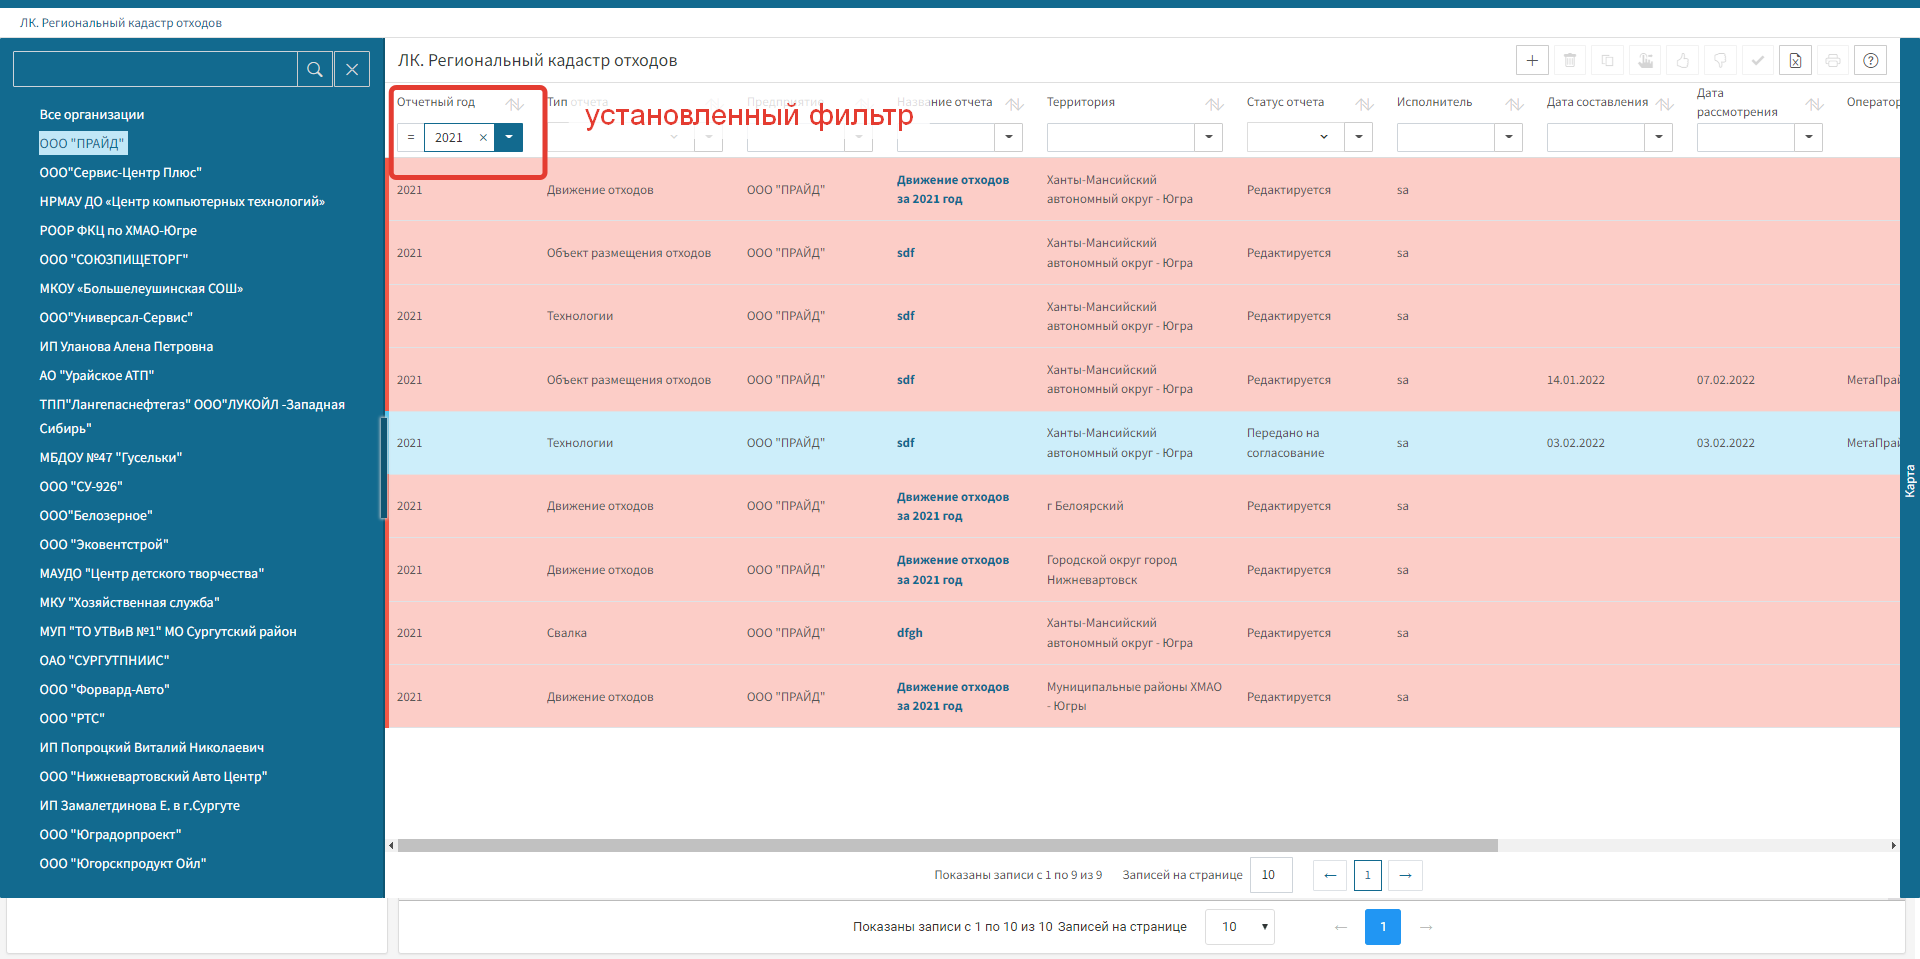Clear organization search with X icon
This screenshot has width=1920, height=959.
(x=352, y=69)
